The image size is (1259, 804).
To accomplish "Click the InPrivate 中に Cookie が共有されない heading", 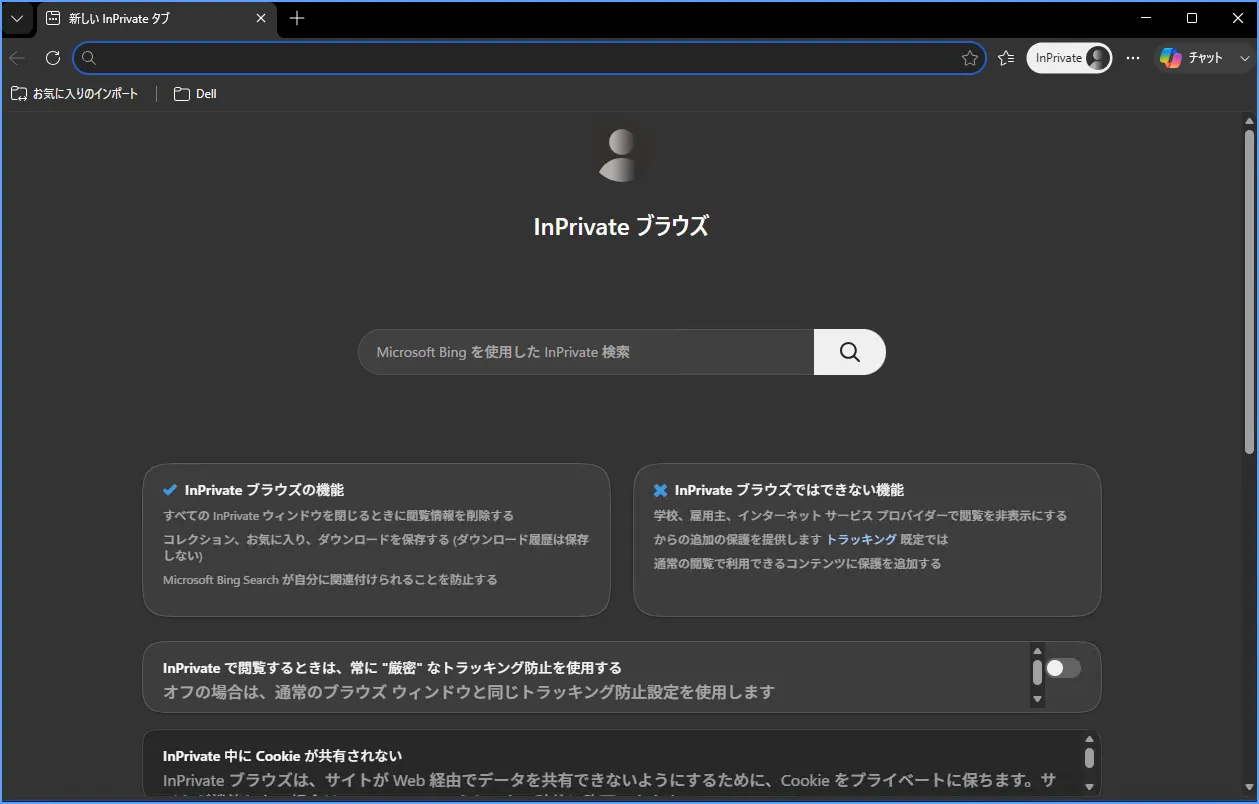I will click(x=283, y=756).
